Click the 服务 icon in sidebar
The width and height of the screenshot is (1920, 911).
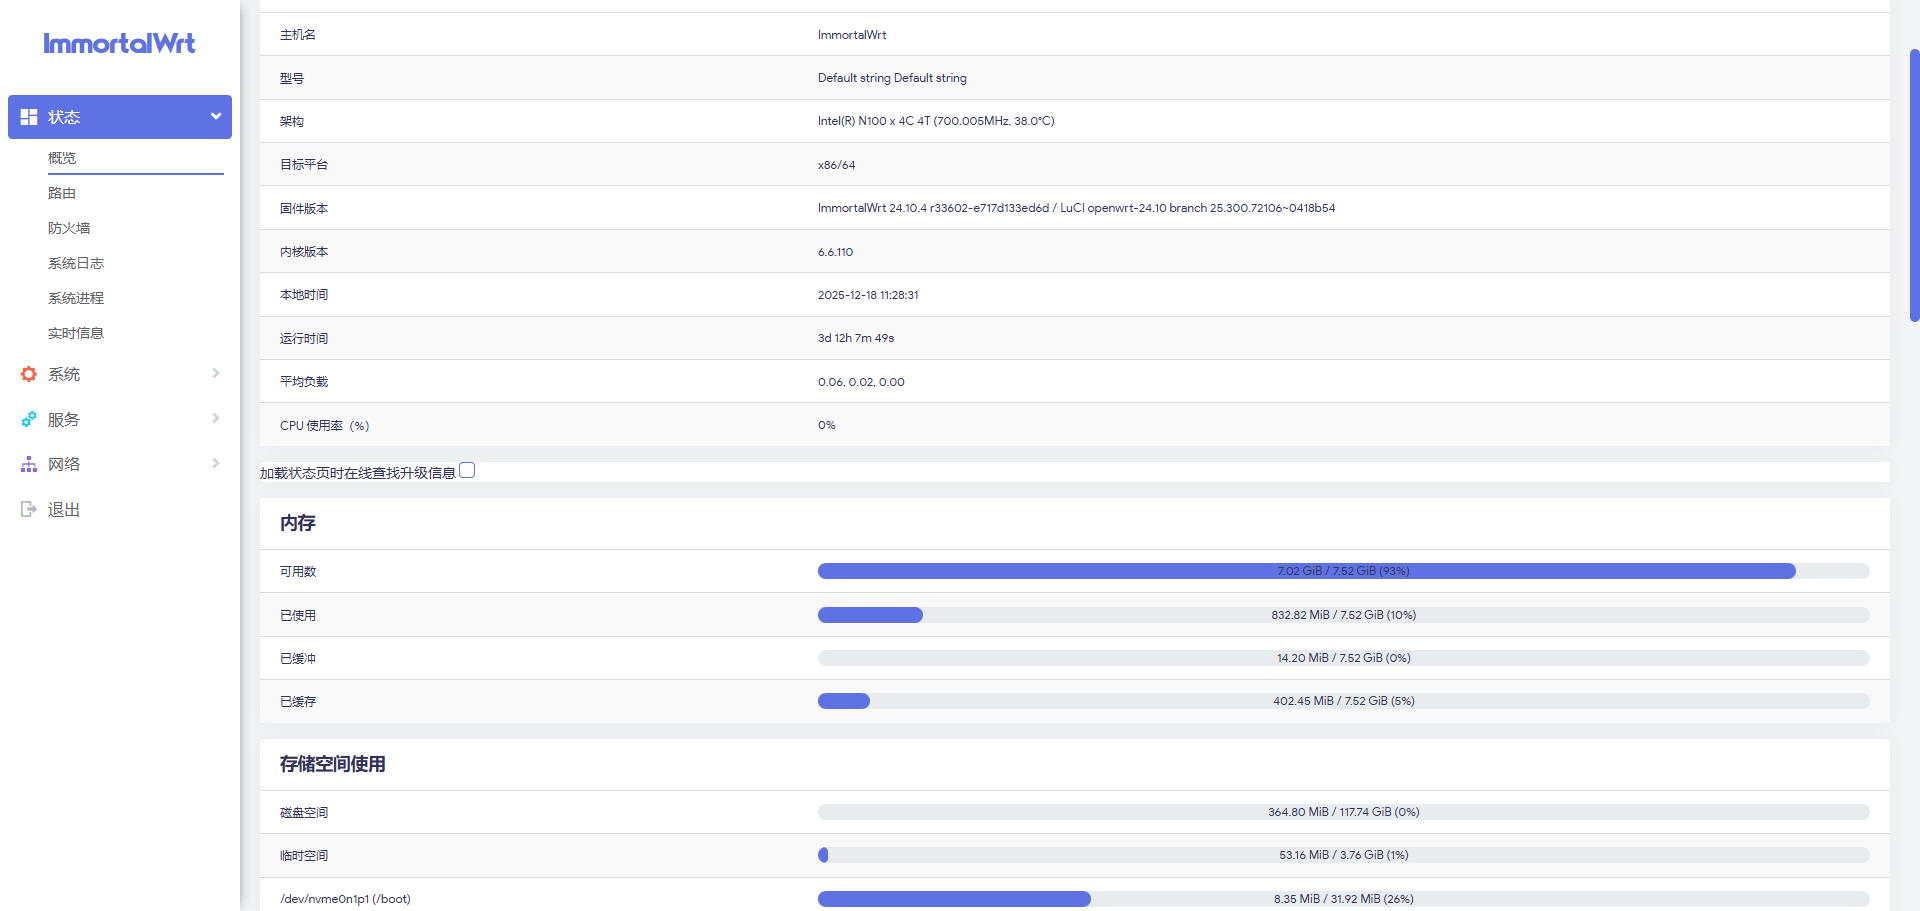[x=29, y=419]
